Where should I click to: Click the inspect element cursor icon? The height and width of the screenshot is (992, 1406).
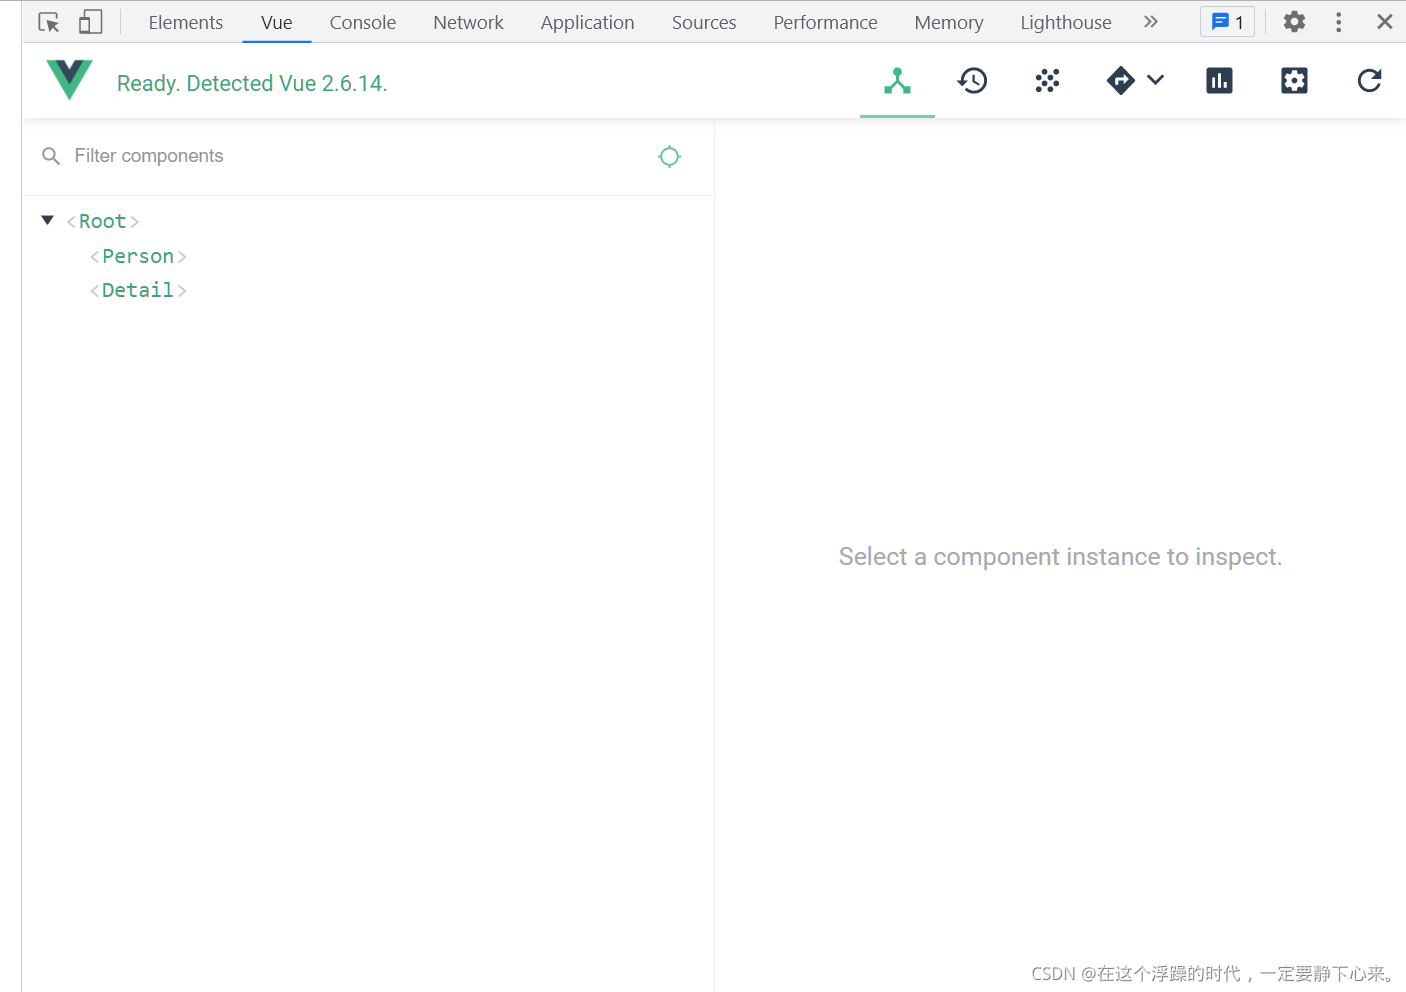[x=49, y=22]
